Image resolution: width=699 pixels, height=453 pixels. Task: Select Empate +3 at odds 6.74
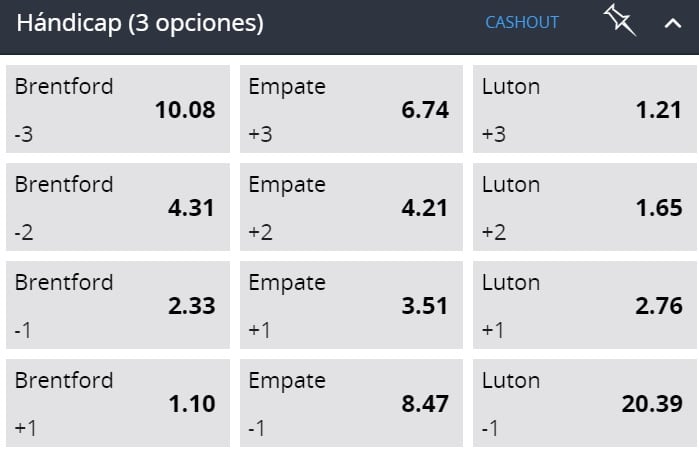click(351, 109)
